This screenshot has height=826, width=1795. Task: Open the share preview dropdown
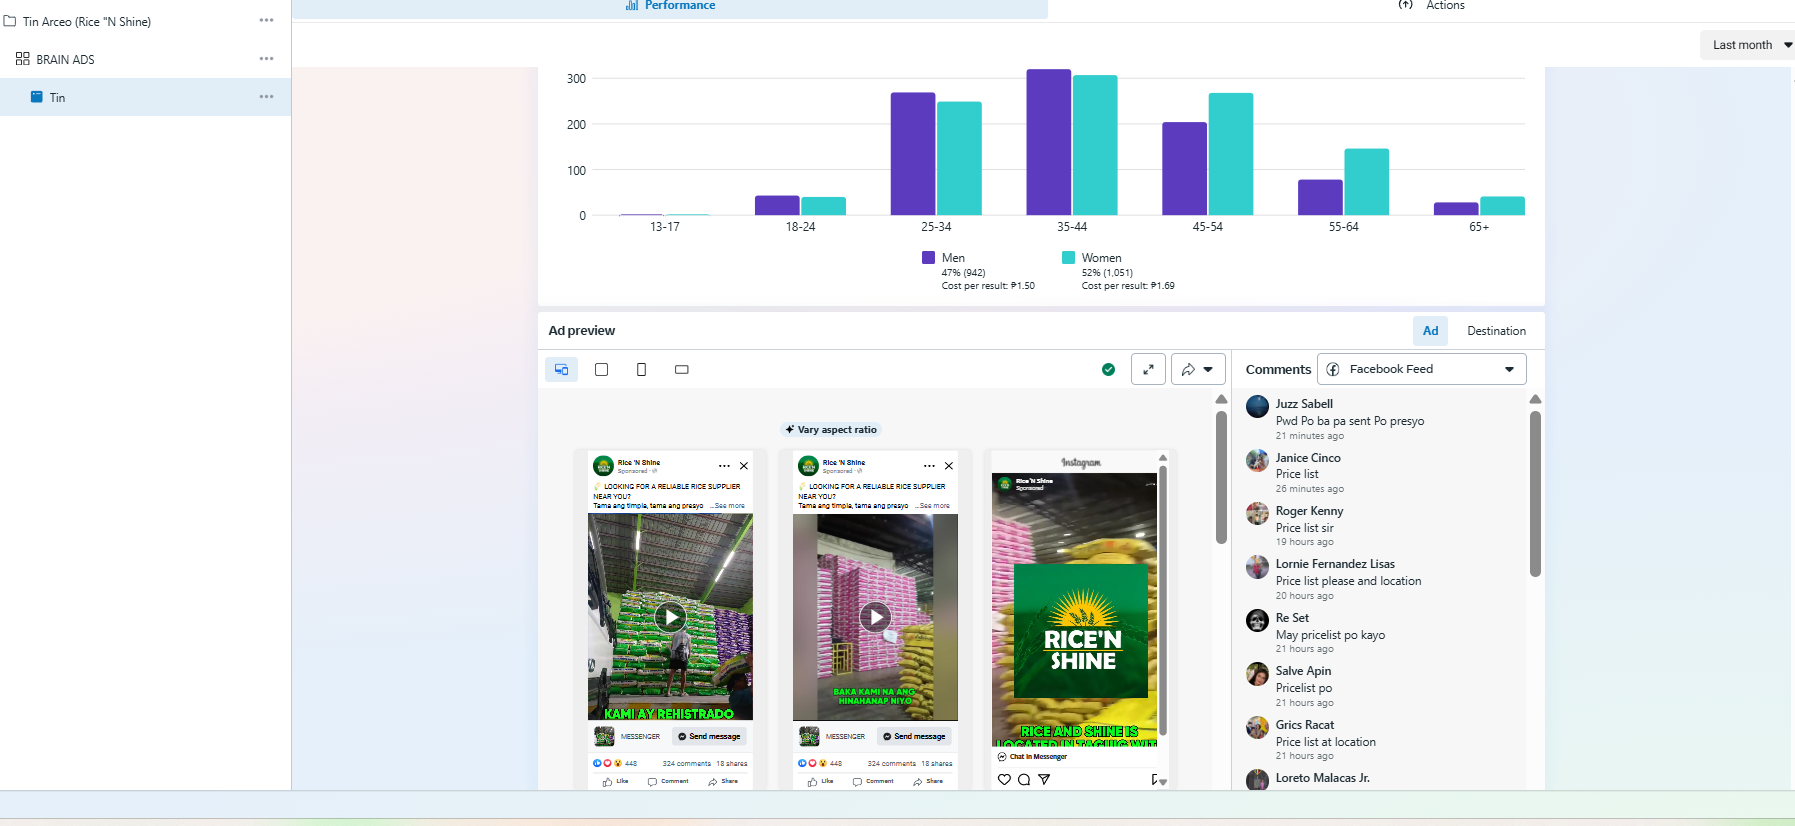pos(1197,369)
